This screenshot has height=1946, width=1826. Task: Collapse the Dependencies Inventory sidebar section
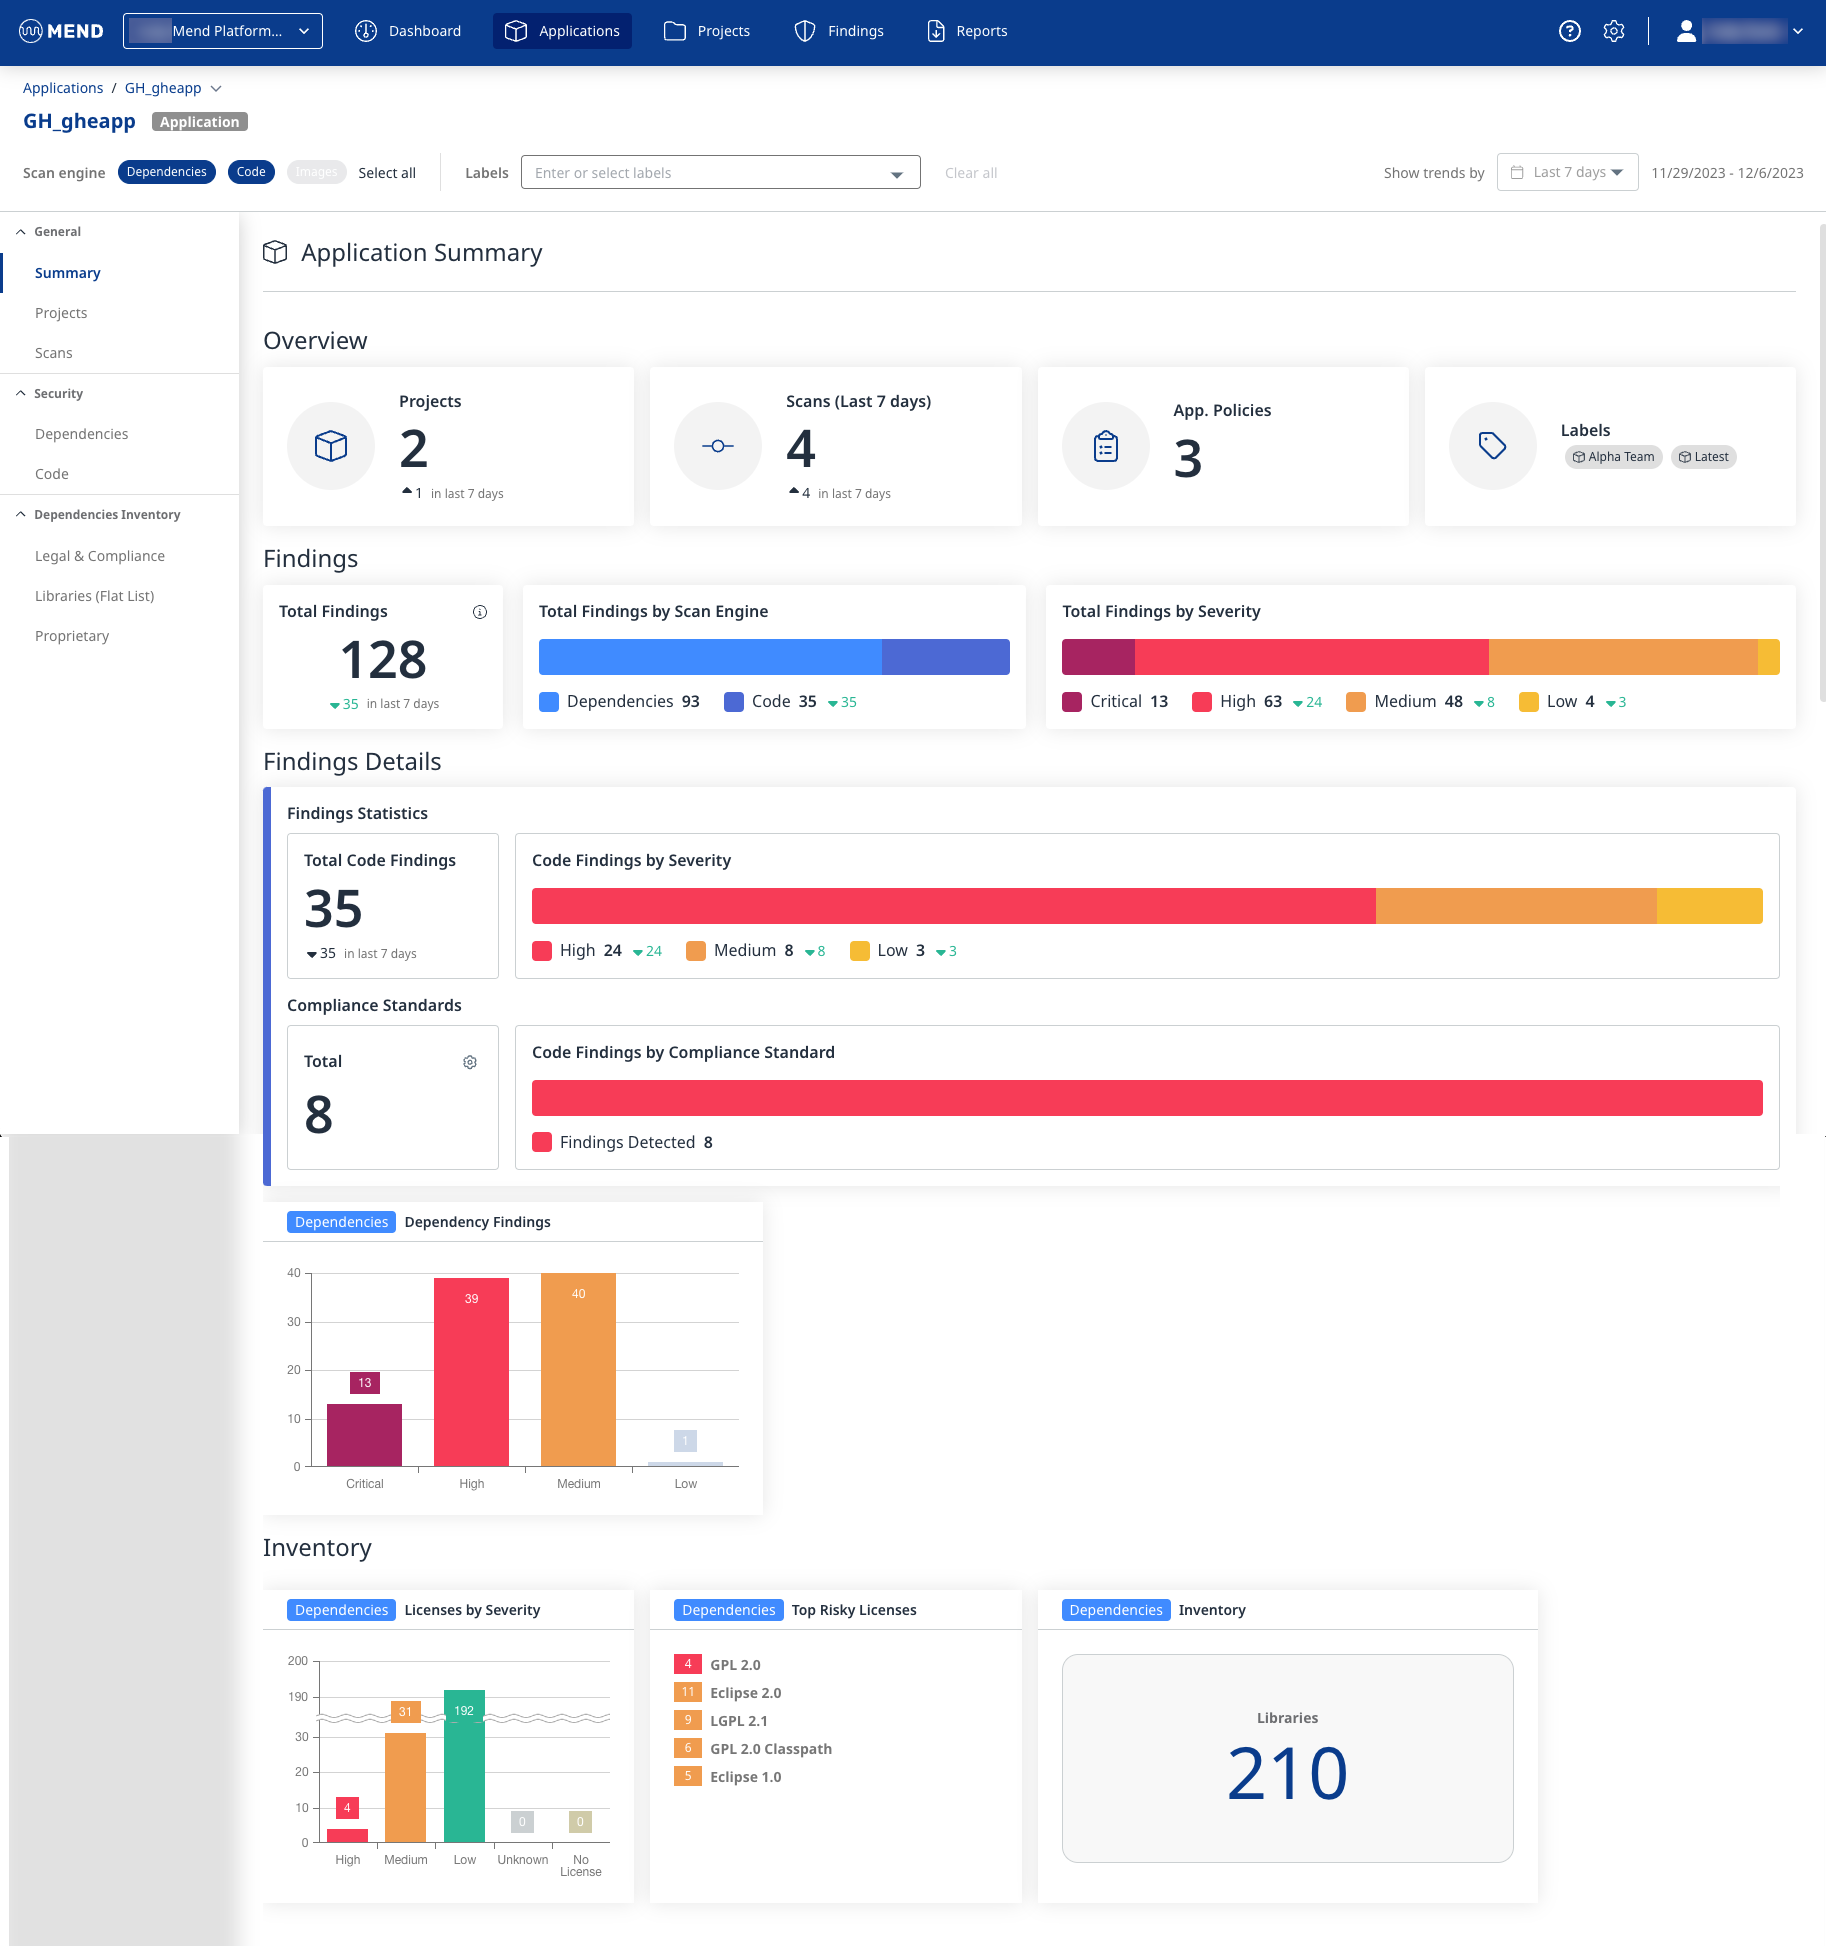pyautogui.click(x=21, y=515)
